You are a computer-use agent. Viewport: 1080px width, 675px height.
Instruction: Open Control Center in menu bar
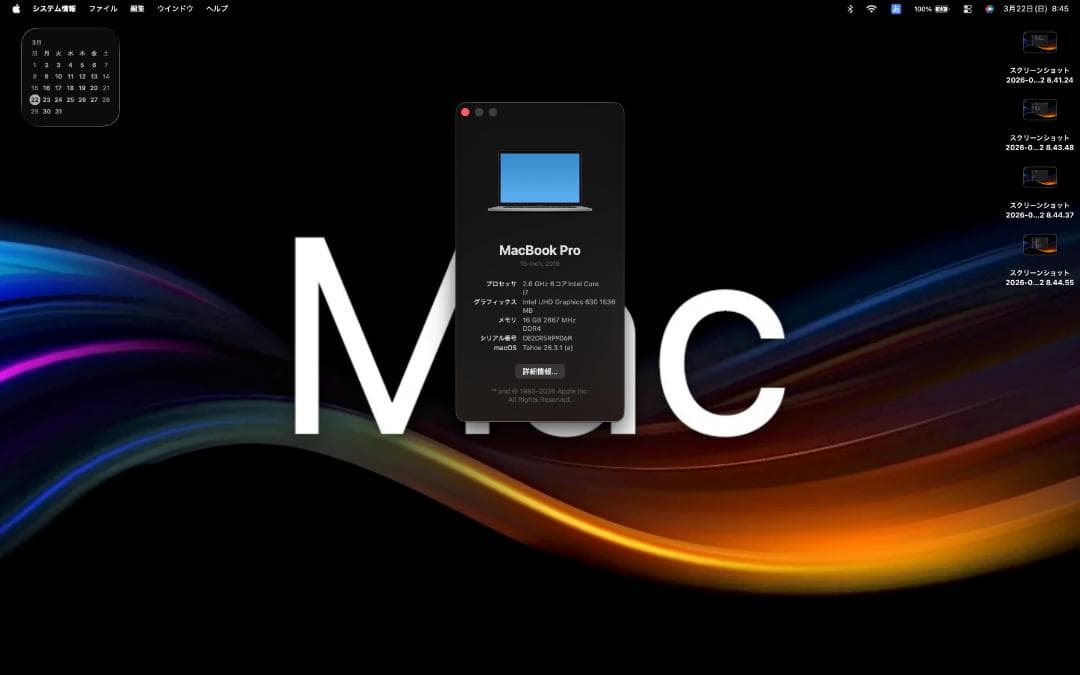[x=968, y=9]
